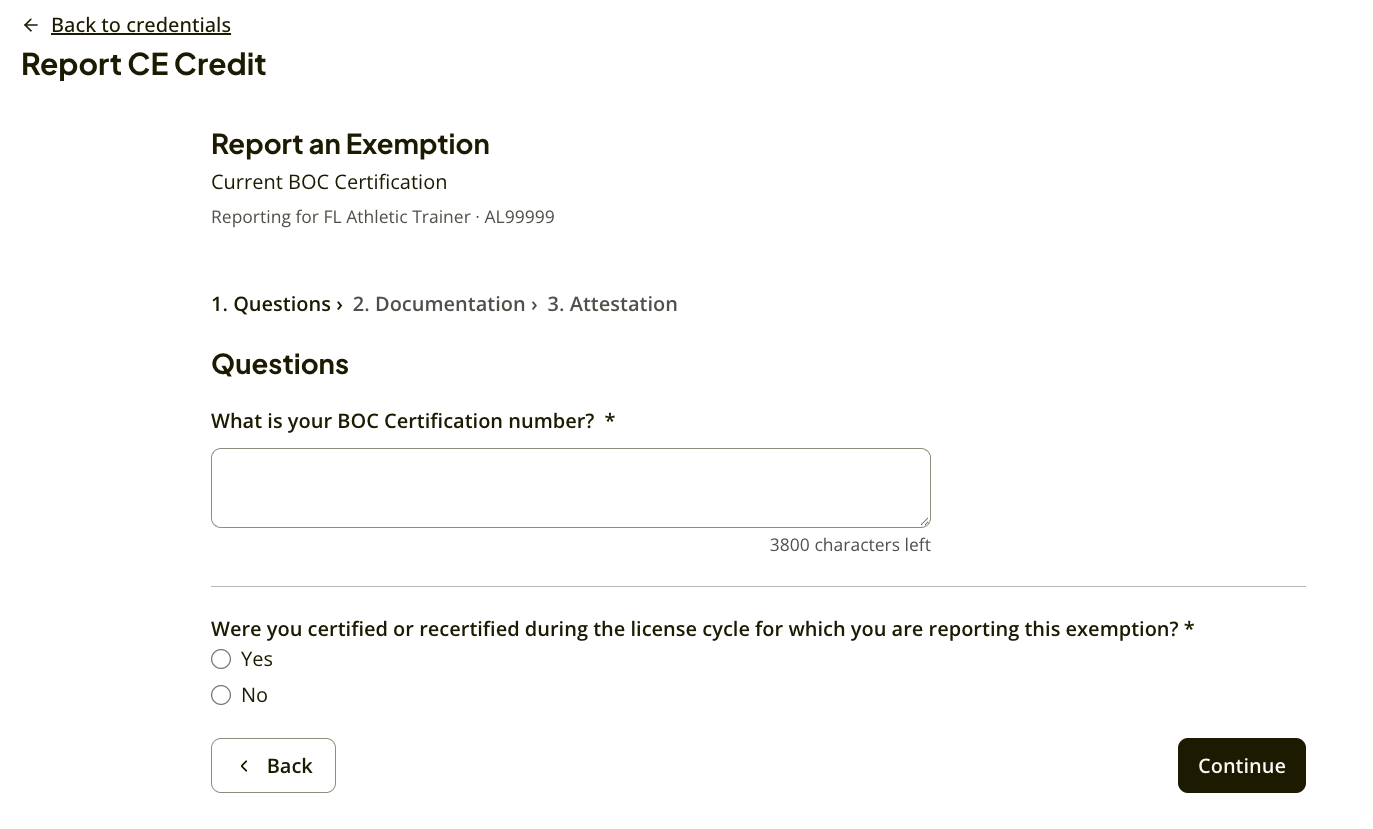
Task: Switch to the 2. Documentation step
Action: 439,304
